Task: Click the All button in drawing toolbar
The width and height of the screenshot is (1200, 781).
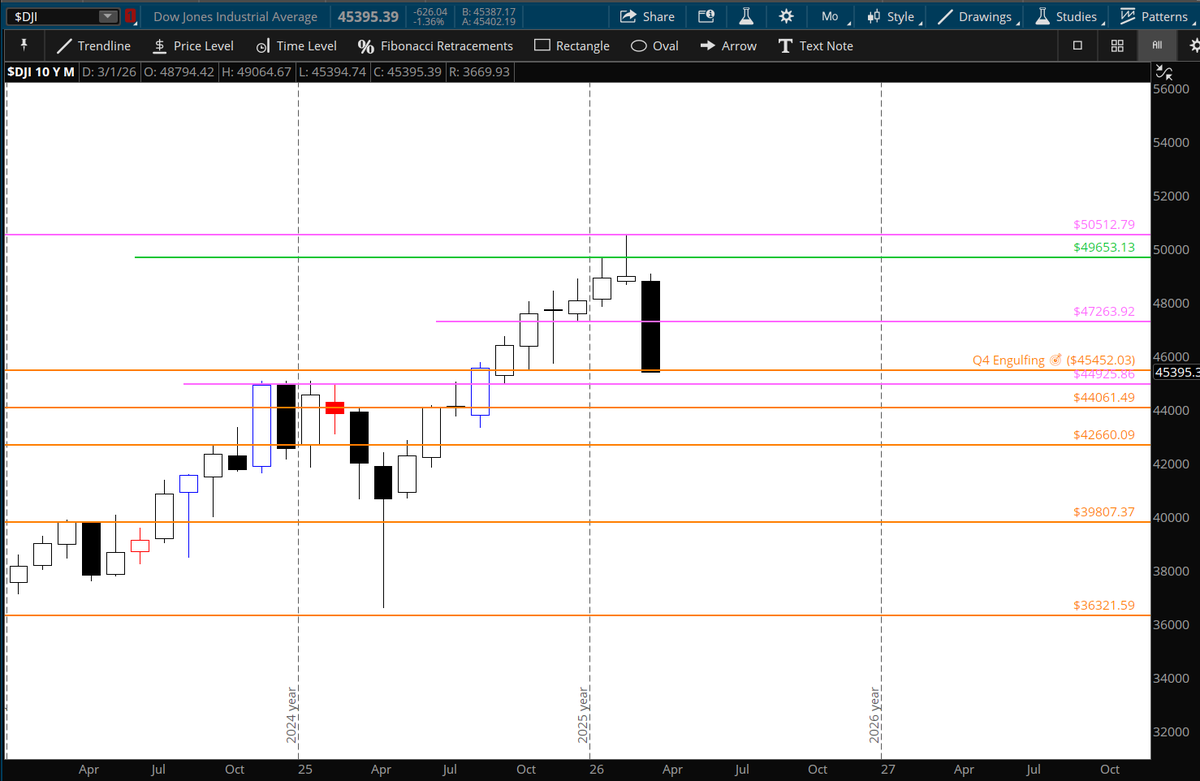Action: 1157,45
